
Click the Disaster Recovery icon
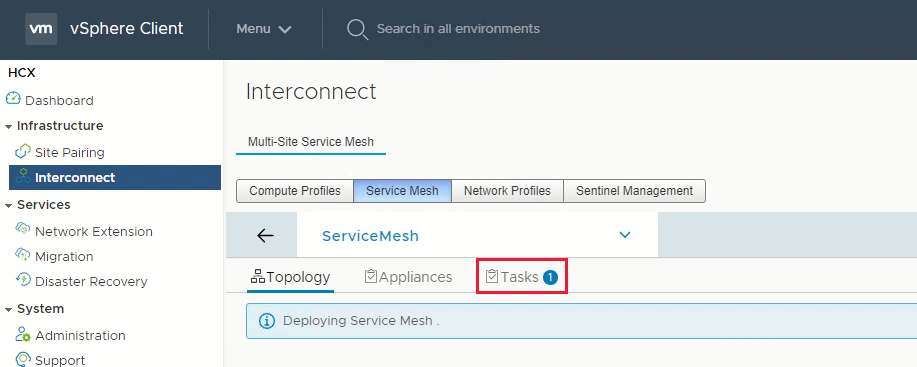(x=22, y=279)
